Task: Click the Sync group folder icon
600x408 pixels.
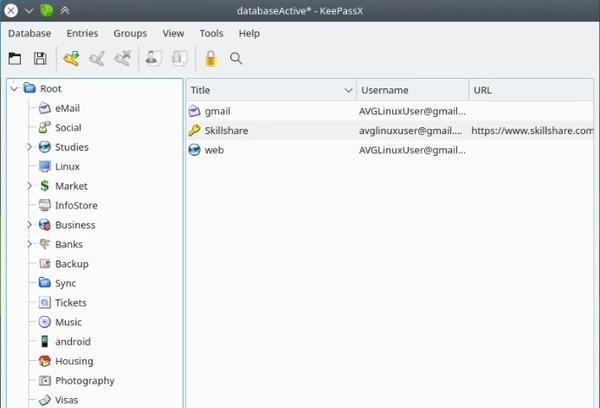Action: pyautogui.click(x=45, y=282)
